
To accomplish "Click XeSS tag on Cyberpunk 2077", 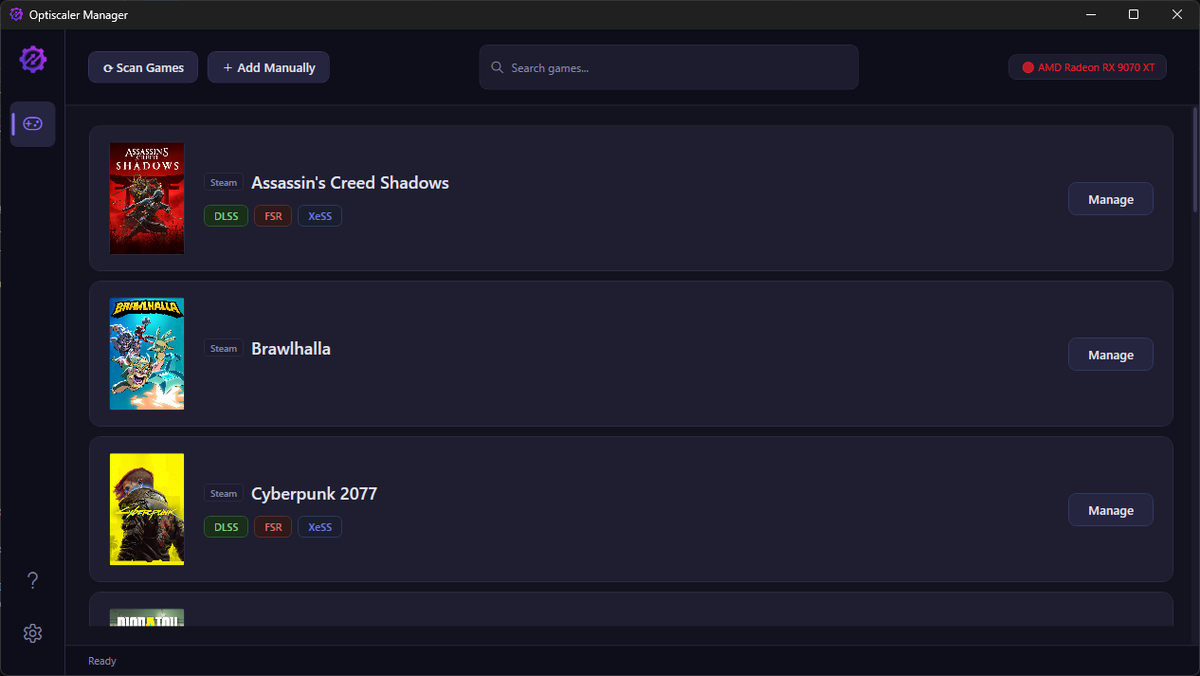I will tap(320, 527).
